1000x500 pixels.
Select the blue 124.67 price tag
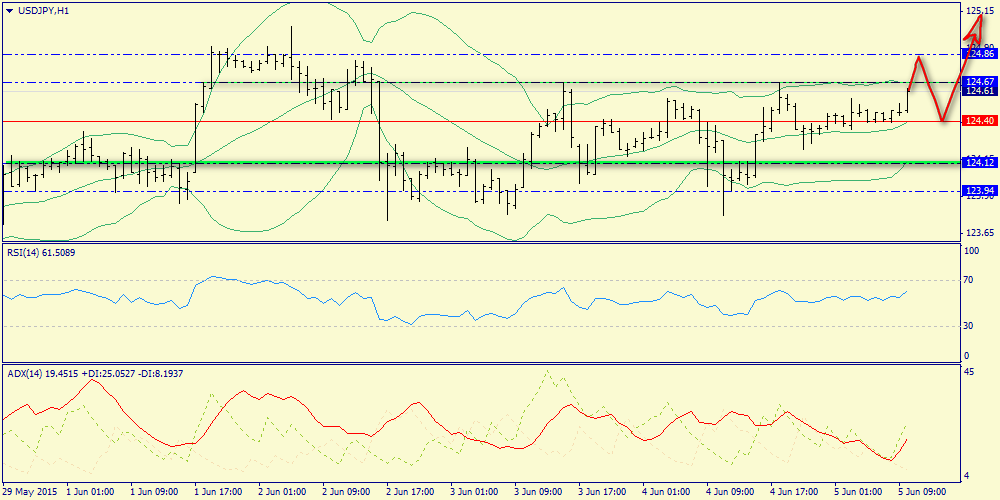[979, 82]
